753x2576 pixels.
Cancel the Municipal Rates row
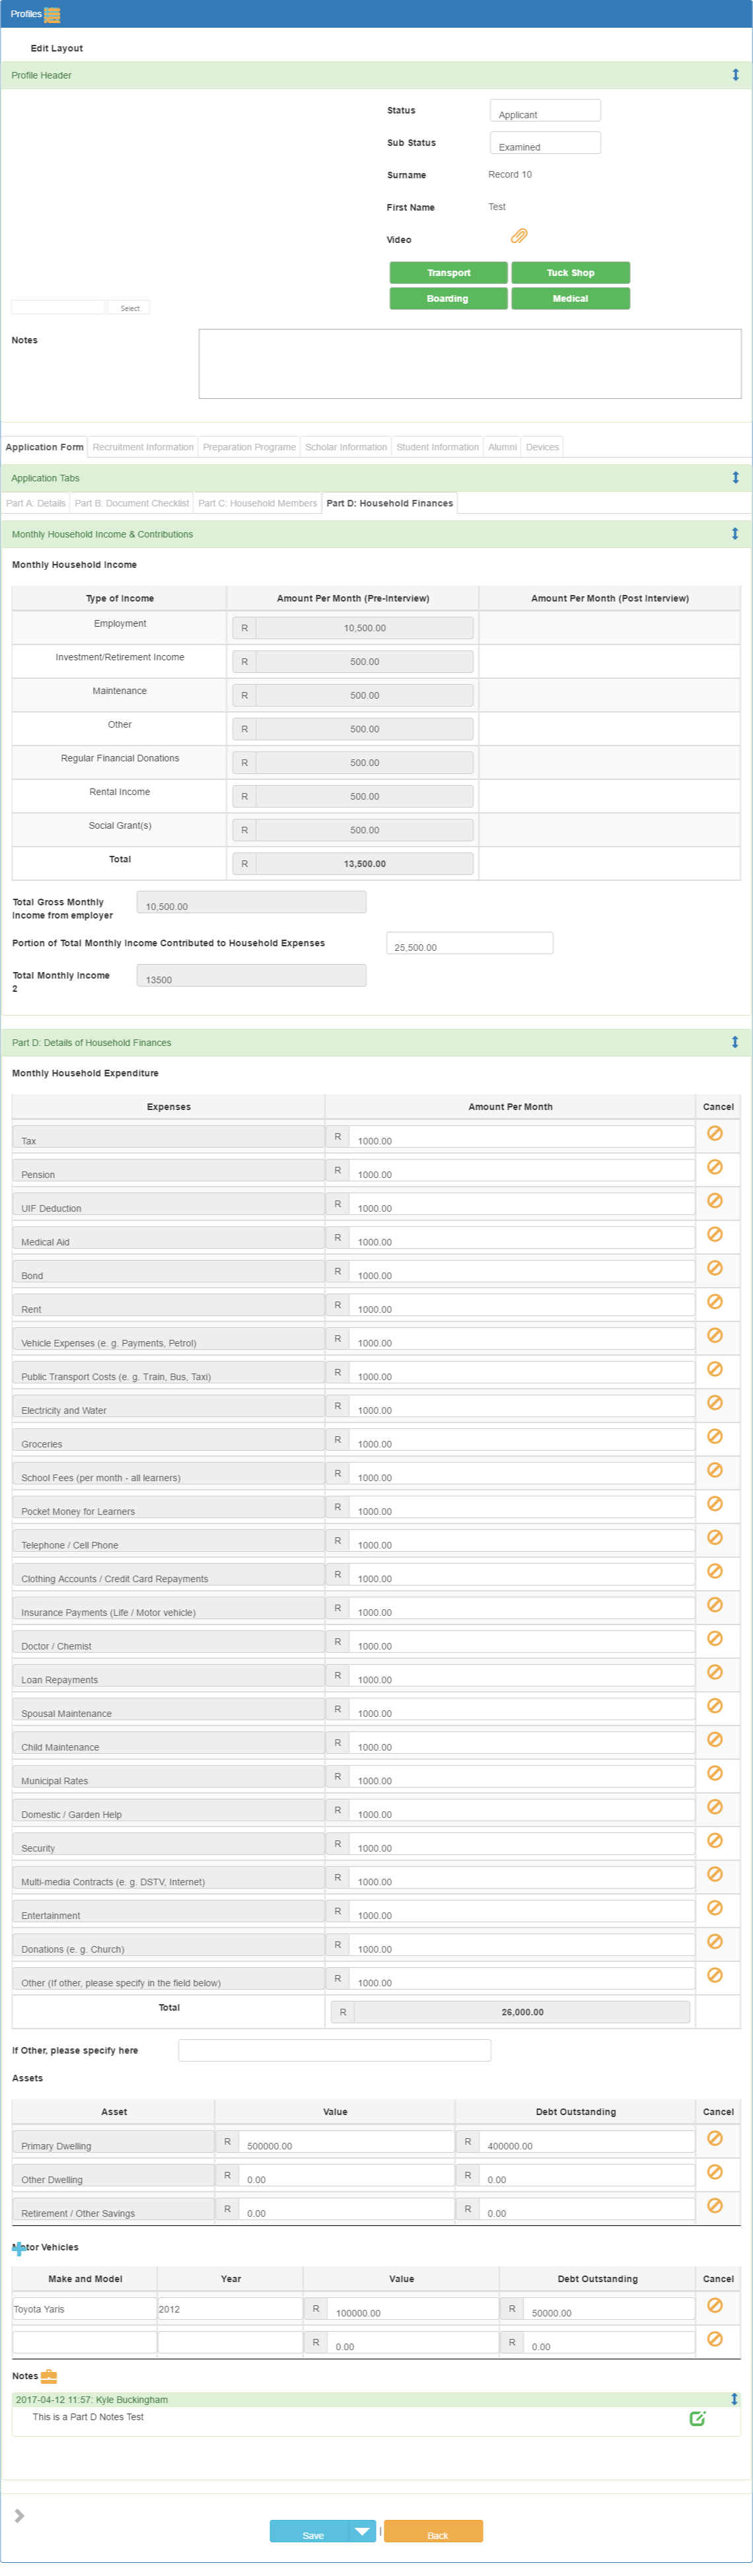tap(714, 1773)
